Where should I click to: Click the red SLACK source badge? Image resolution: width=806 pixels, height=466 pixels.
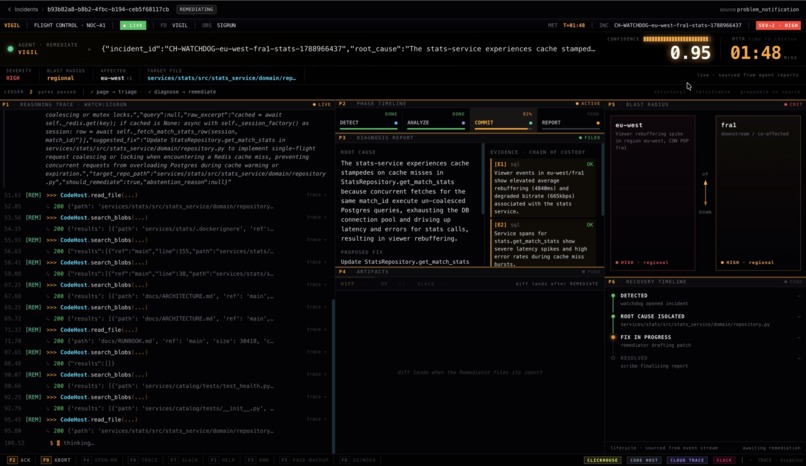[x=724, y=460]
